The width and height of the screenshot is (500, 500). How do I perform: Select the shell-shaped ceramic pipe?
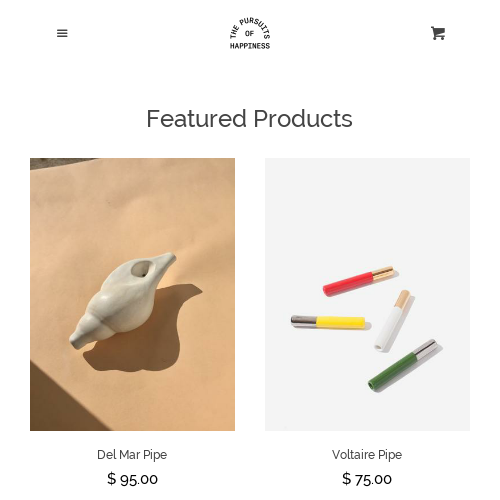click(122, 300)
